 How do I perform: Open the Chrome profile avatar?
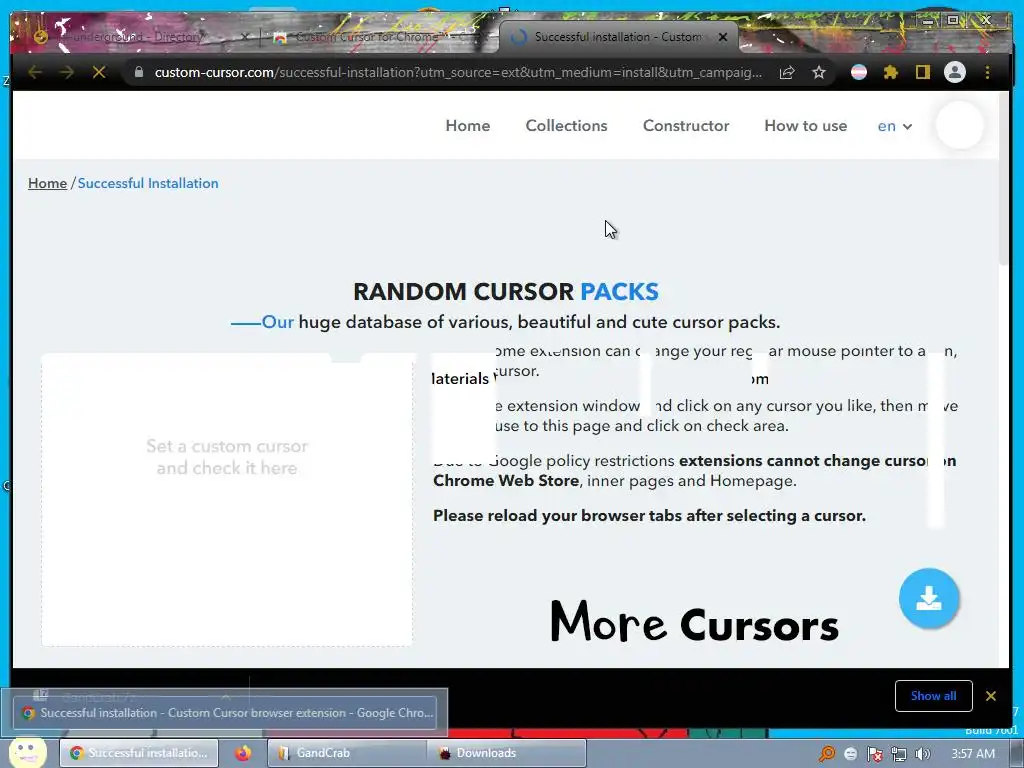tap(955, 72)
